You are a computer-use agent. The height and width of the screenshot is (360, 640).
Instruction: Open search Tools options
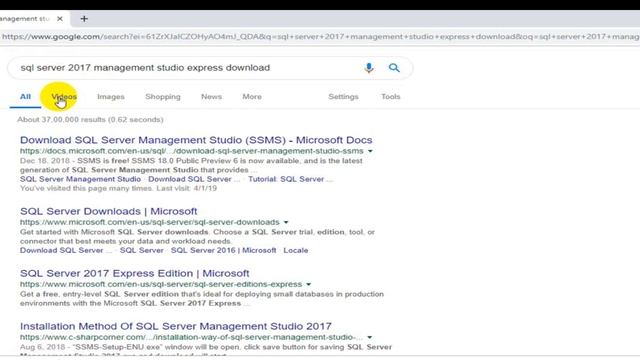click(391, 97)
